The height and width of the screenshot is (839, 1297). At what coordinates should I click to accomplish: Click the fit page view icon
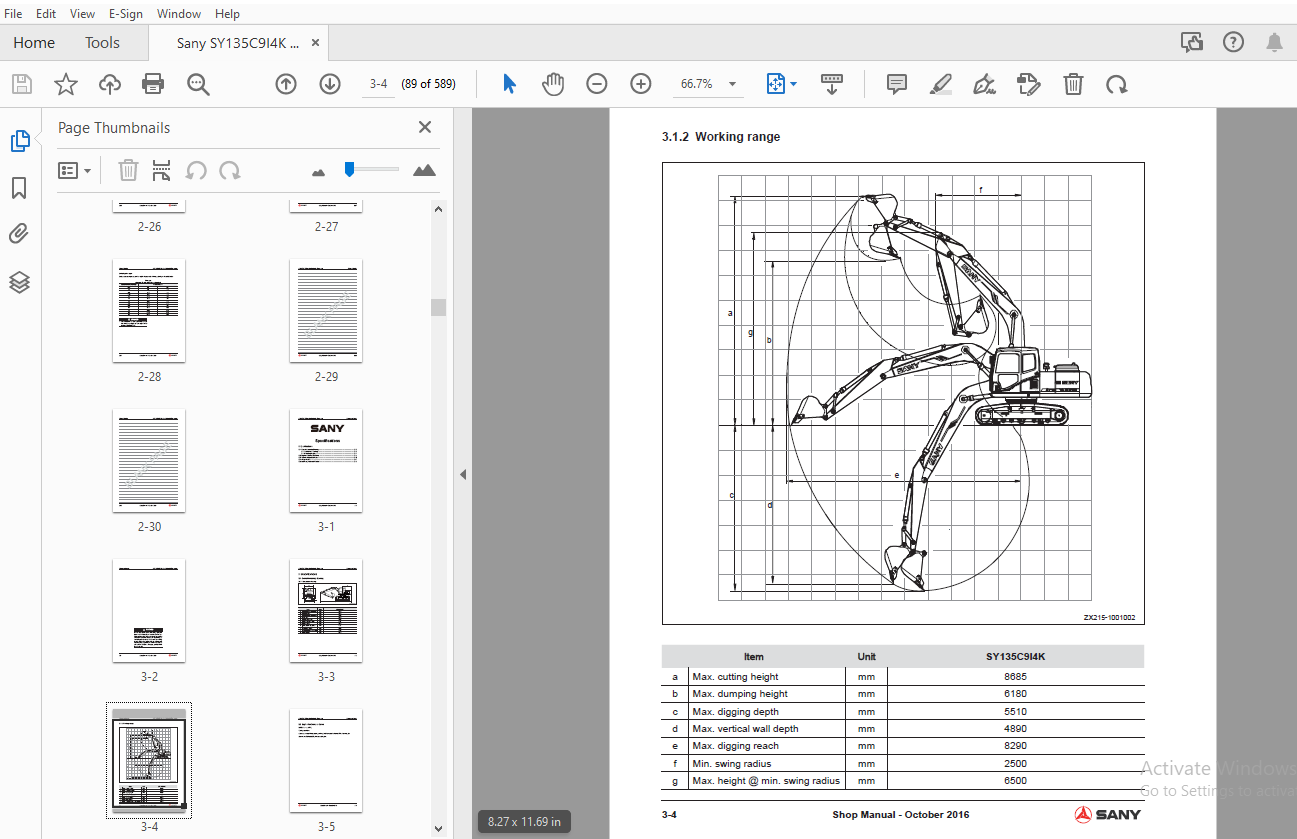pos(776,84)
